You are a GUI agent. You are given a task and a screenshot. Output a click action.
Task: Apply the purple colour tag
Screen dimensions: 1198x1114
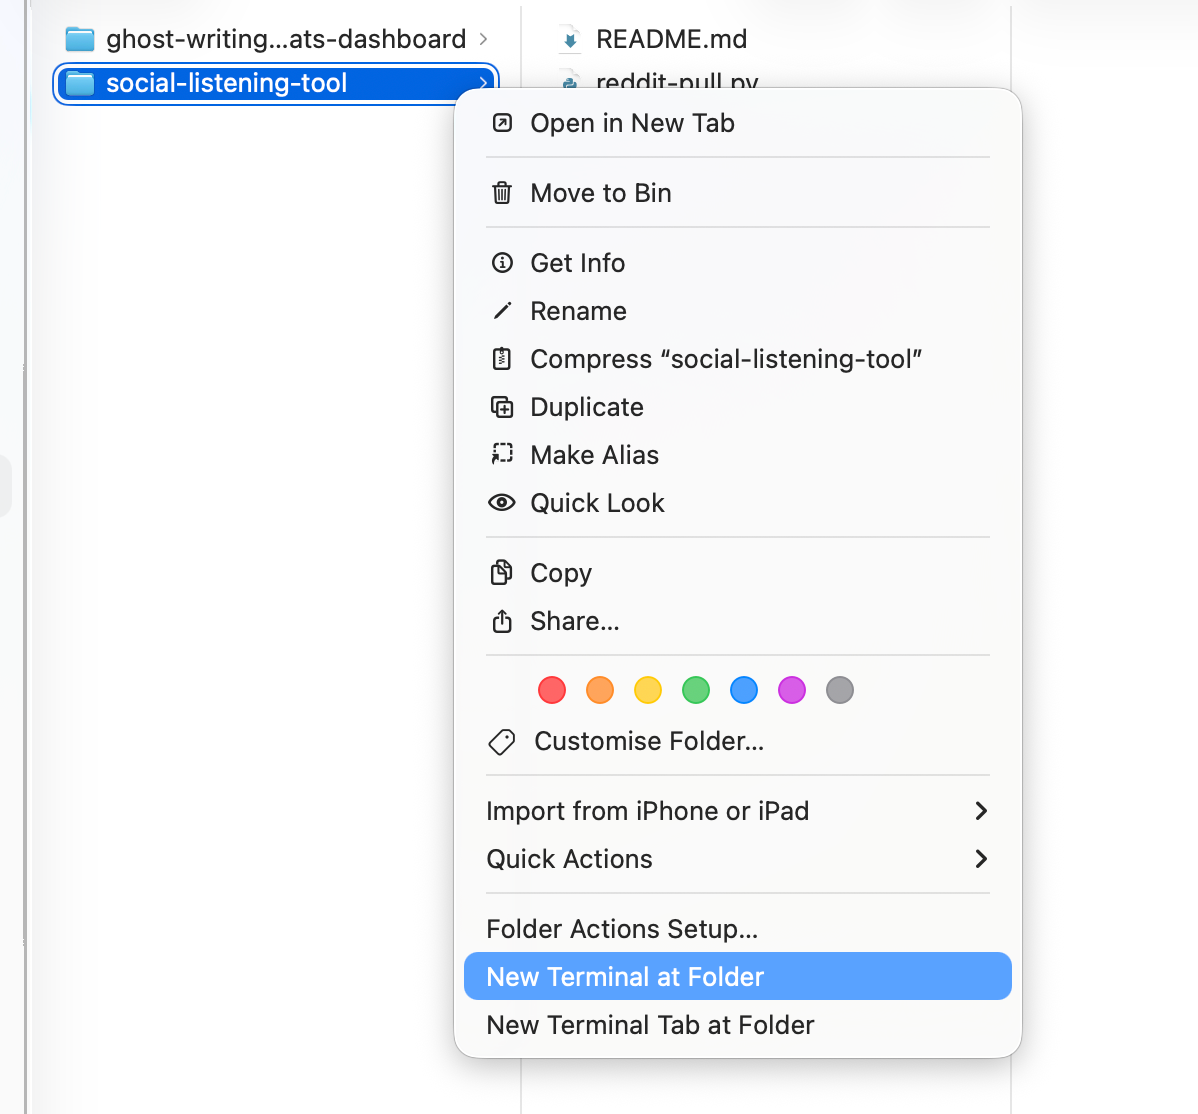[792, 690]
